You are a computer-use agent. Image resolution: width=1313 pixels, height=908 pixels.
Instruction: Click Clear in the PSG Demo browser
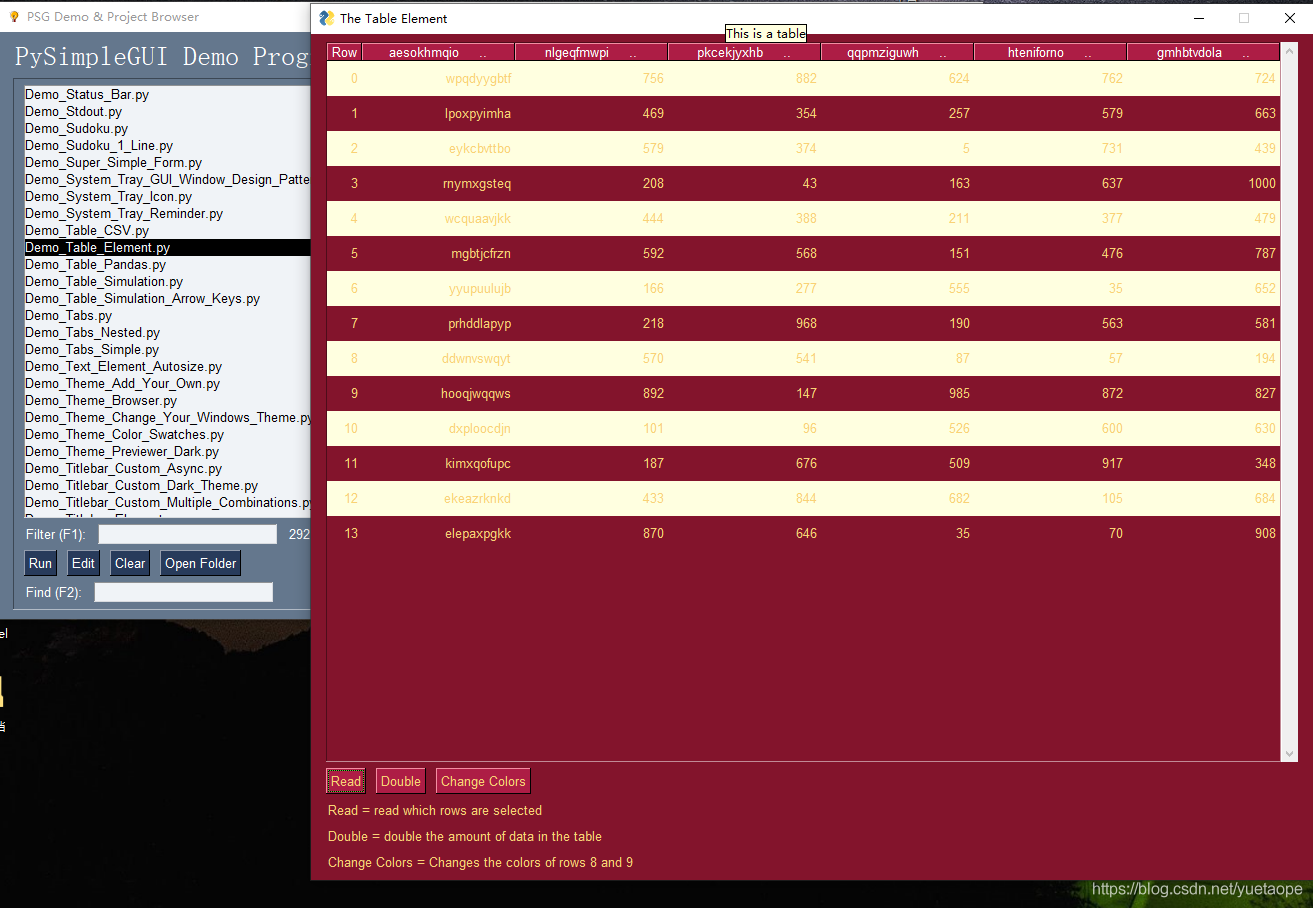click(130, 563)
